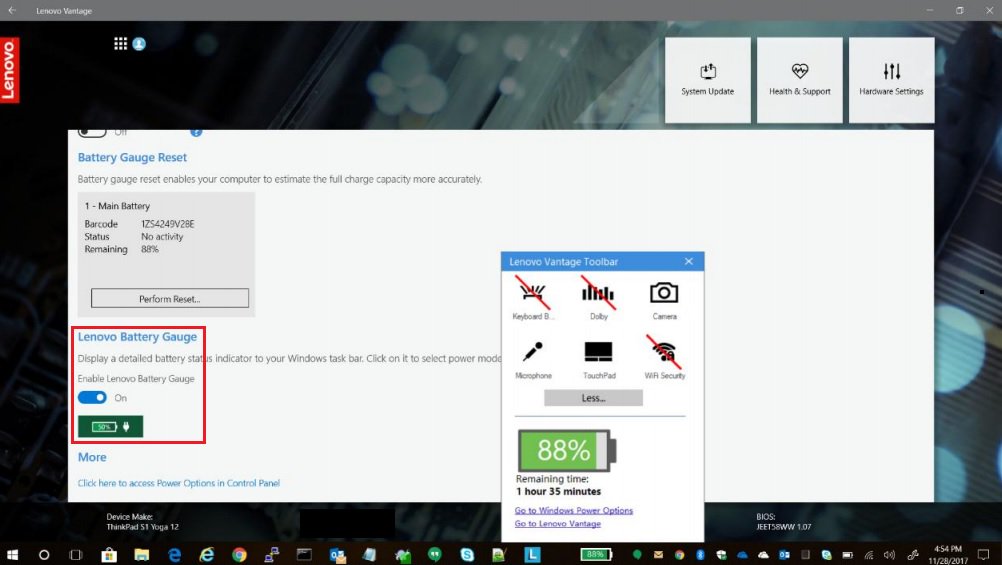Open the Wi-Fi network tray icon
The image size is (1002, 565).
click(x=868, y=554)
